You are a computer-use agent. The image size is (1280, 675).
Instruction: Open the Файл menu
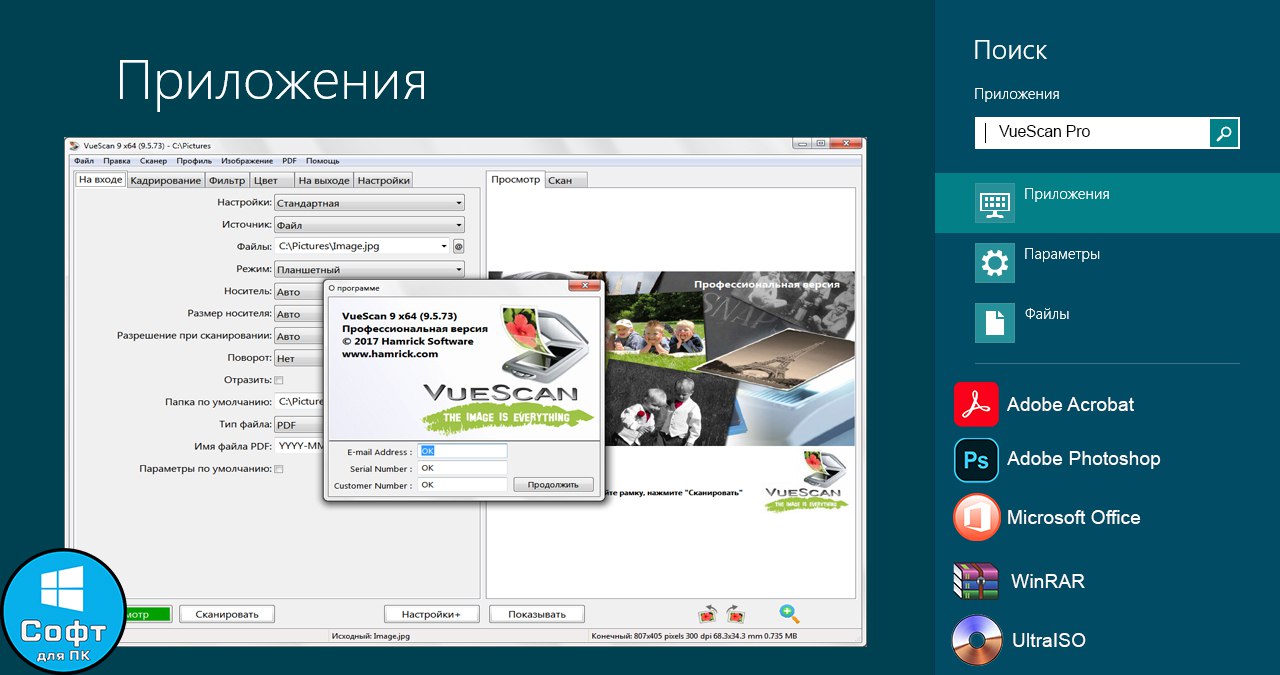coord(83,160)
